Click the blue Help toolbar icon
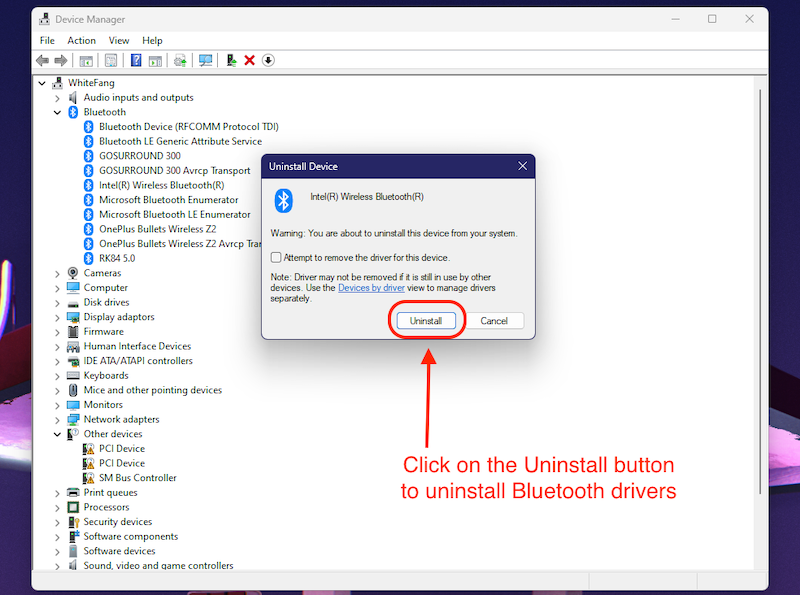Screen dimensions: 800x595 (136, 60)
